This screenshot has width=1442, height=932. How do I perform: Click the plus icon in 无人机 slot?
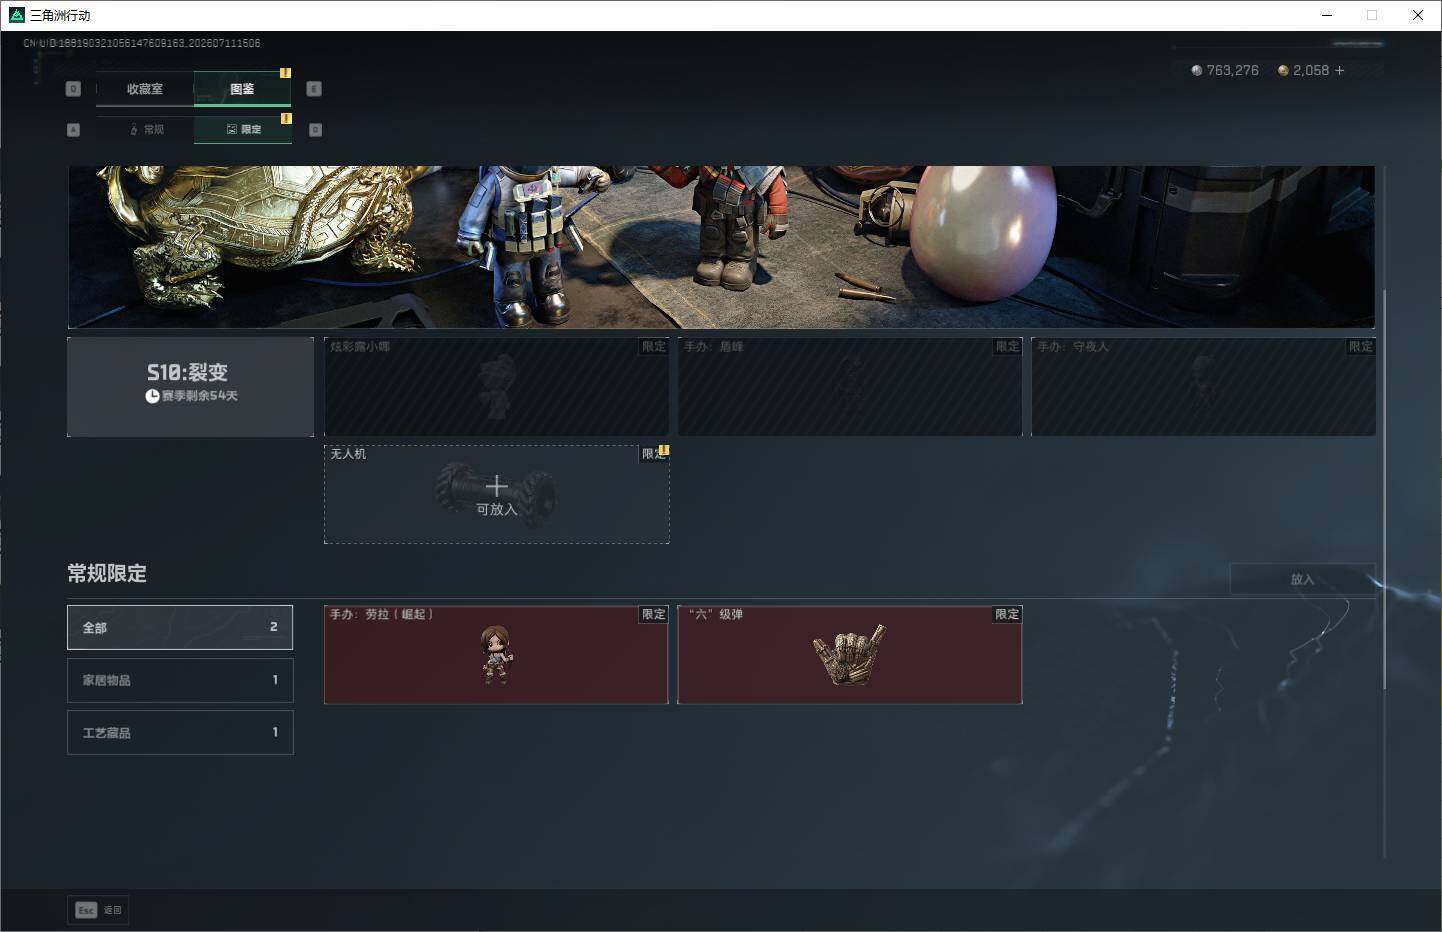(497, 486)
